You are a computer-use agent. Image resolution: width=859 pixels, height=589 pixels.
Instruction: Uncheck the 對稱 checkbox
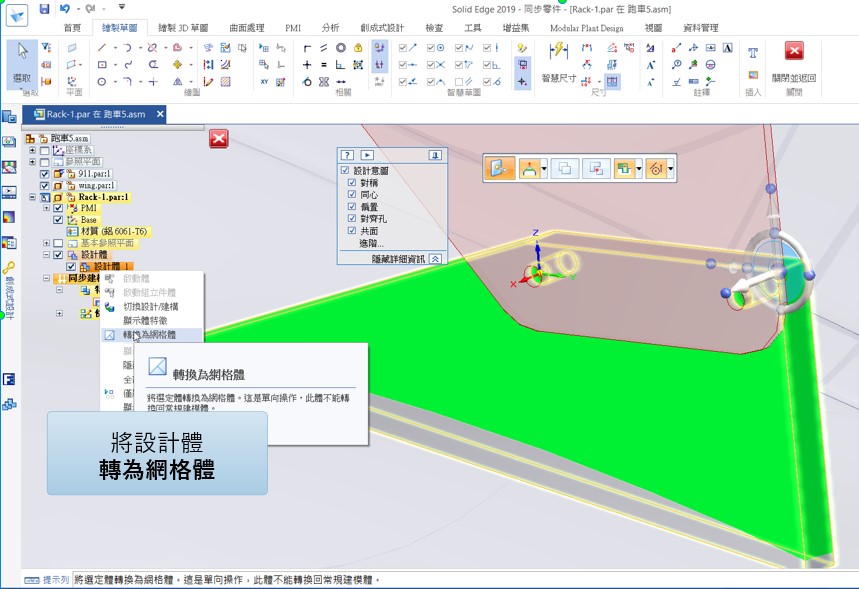click(x=352, y=182)
